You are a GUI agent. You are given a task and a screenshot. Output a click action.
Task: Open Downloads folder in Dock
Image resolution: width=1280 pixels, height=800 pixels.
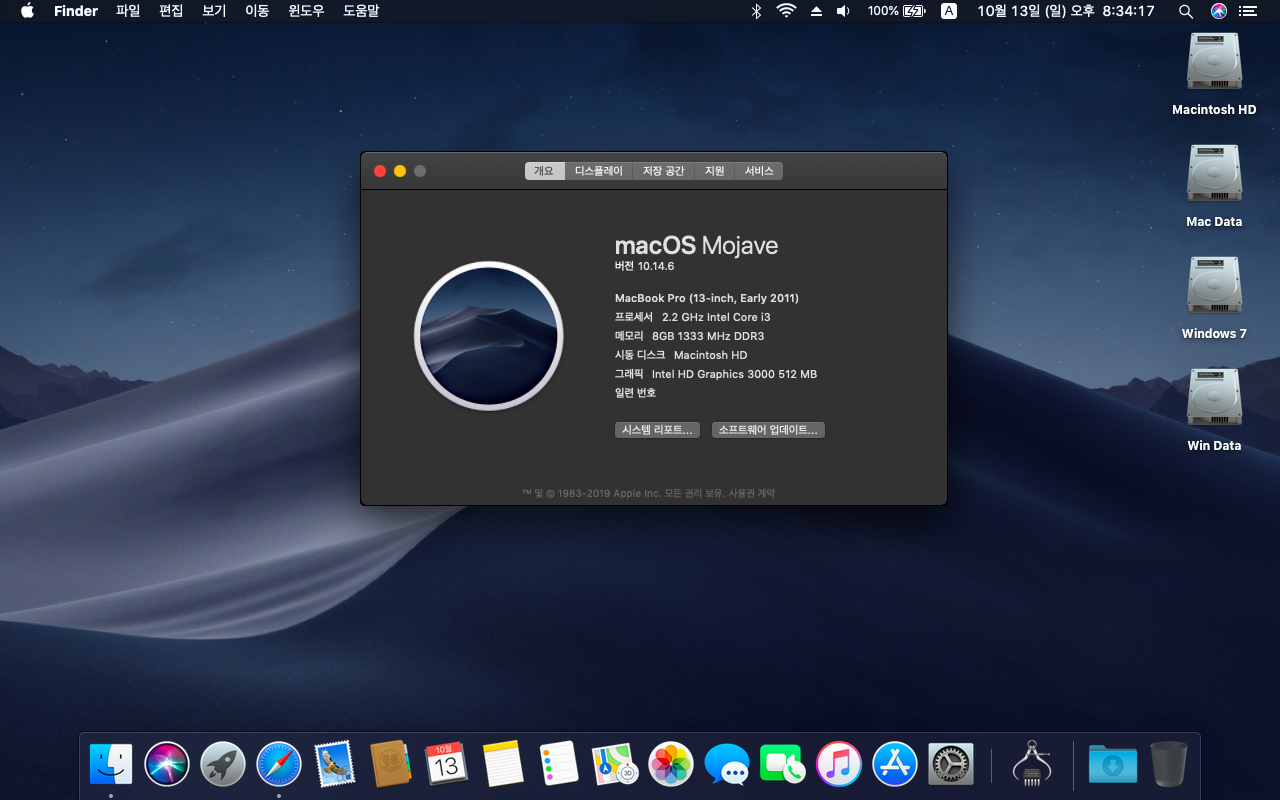[1113, 765]
